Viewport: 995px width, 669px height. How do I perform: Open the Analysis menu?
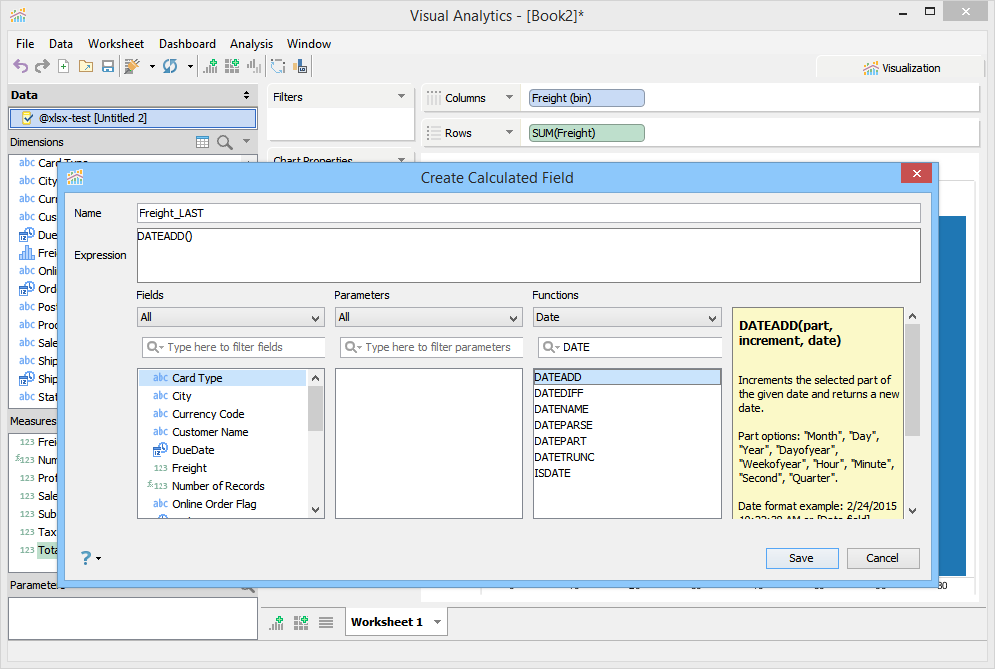pyautogui.click(x=251, y=44)
